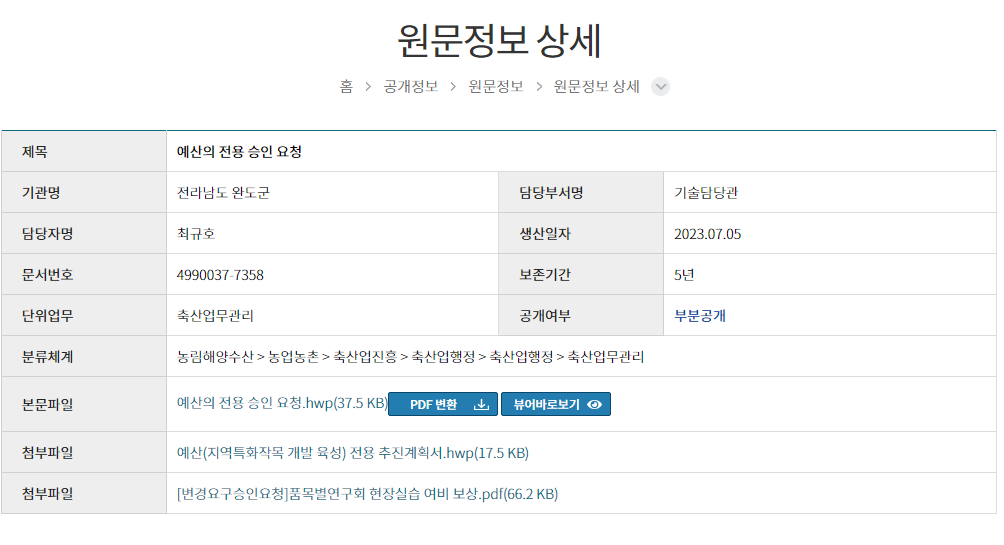Image resolution: width=1004 pixels, height=545 pixels.
Task: Click 기관명 row label
Action: (x=84, y=193)
